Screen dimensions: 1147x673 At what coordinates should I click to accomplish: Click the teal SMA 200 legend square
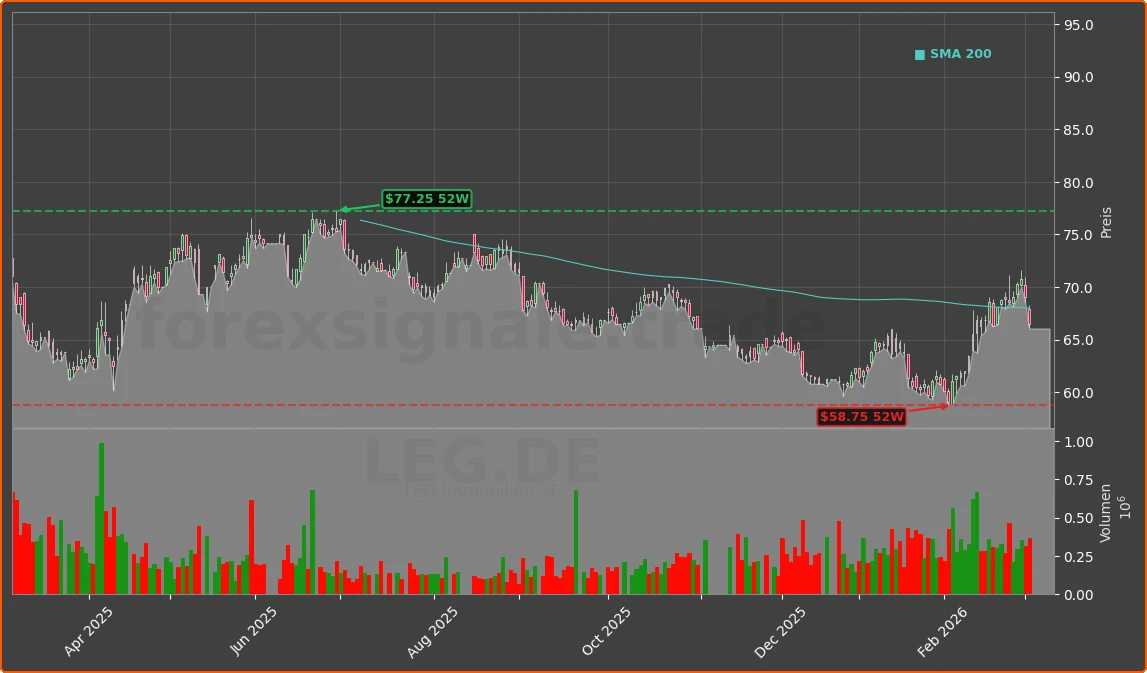pyautogui.click(x=919, y=54)
